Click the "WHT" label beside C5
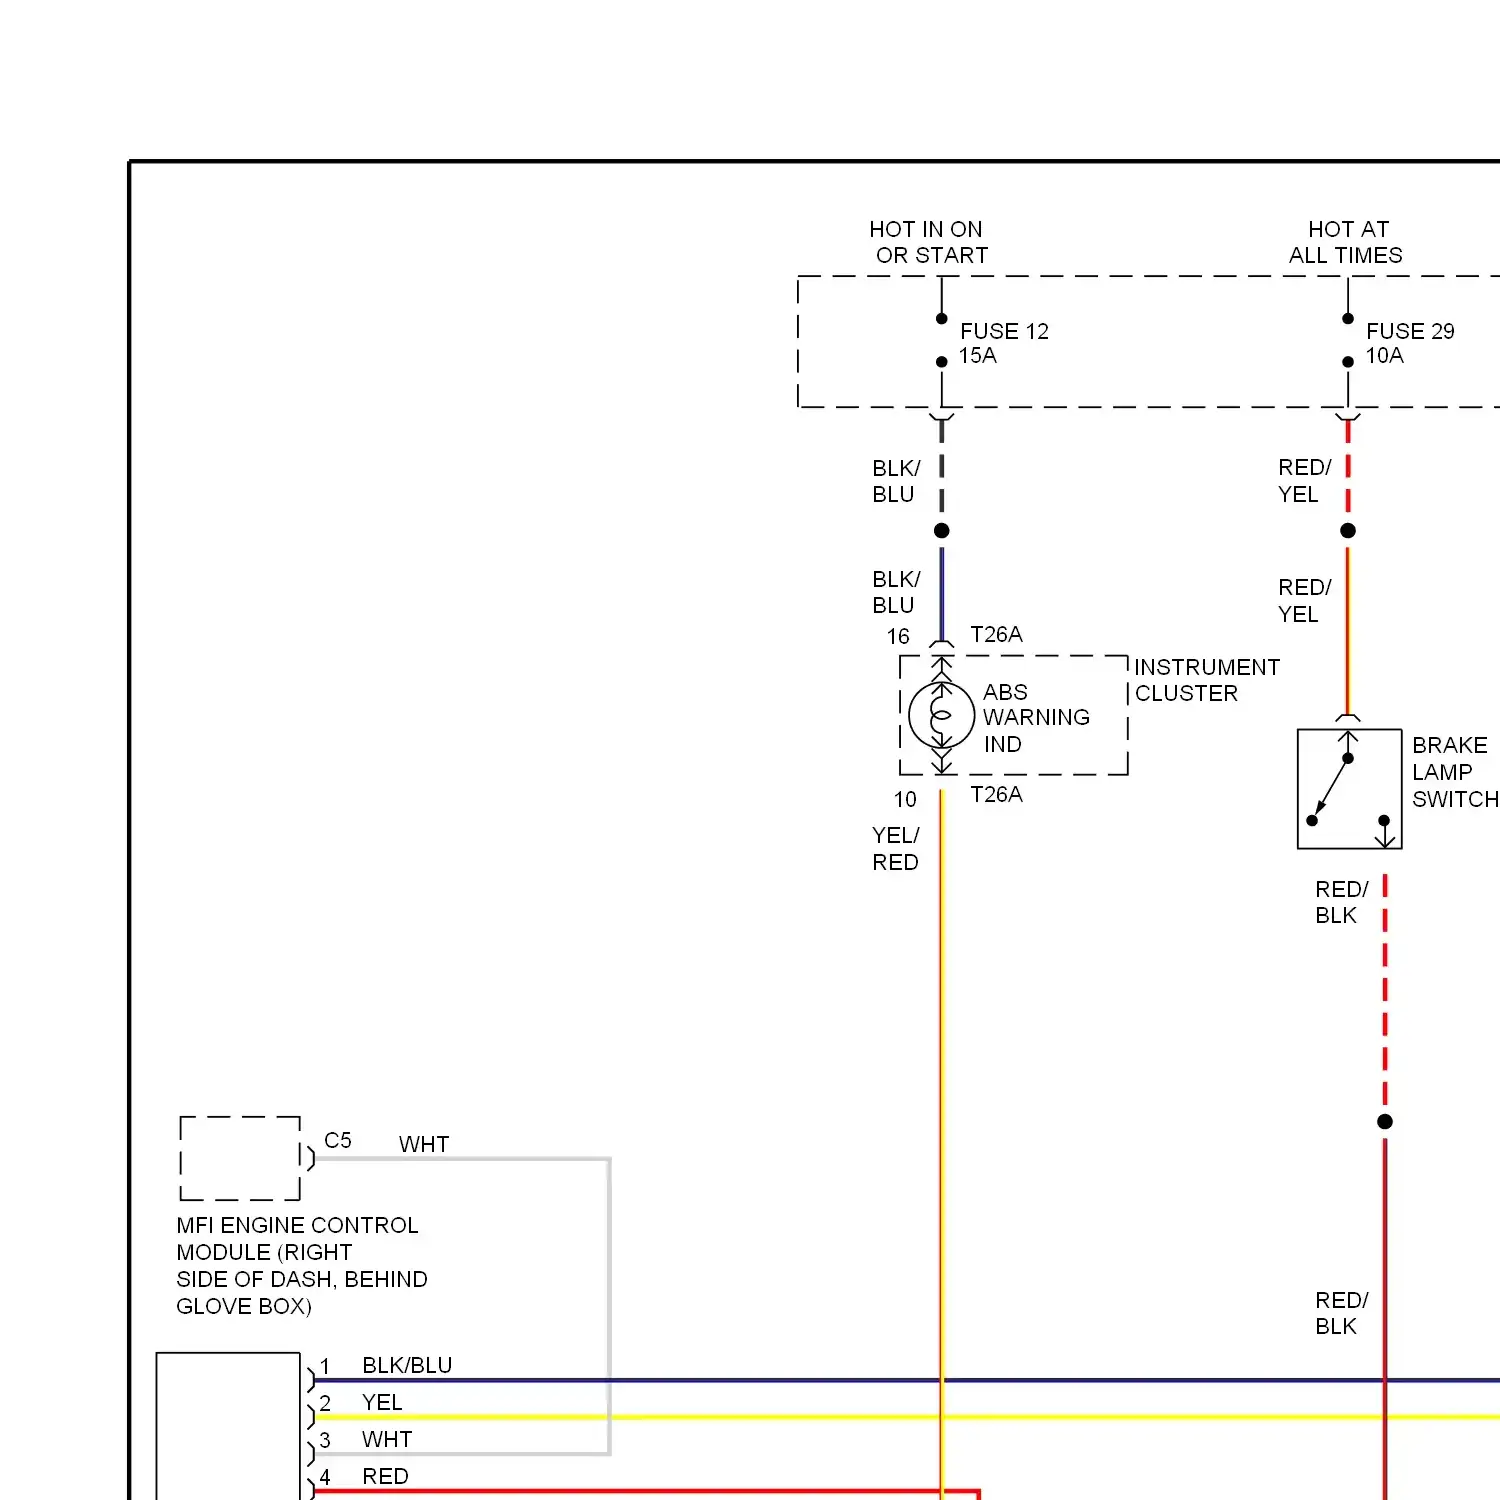 point(424,1144)
